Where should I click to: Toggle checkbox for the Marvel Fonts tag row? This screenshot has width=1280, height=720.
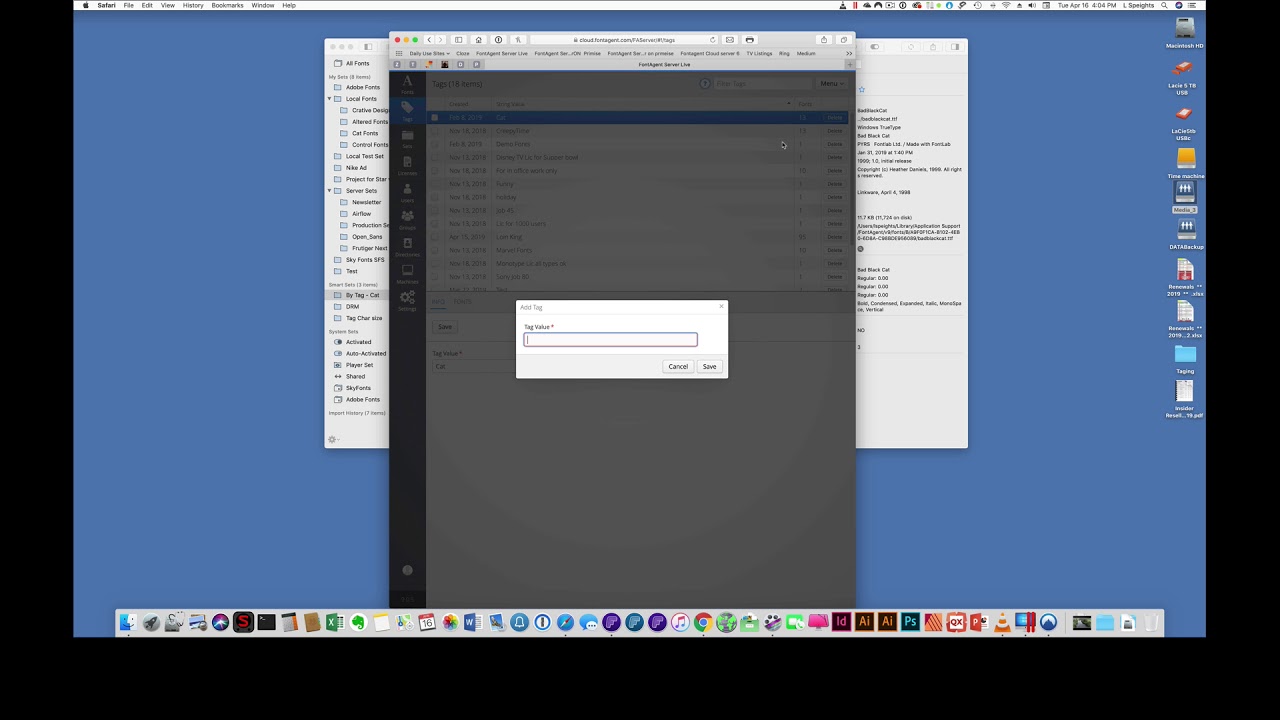coord(435,250)
